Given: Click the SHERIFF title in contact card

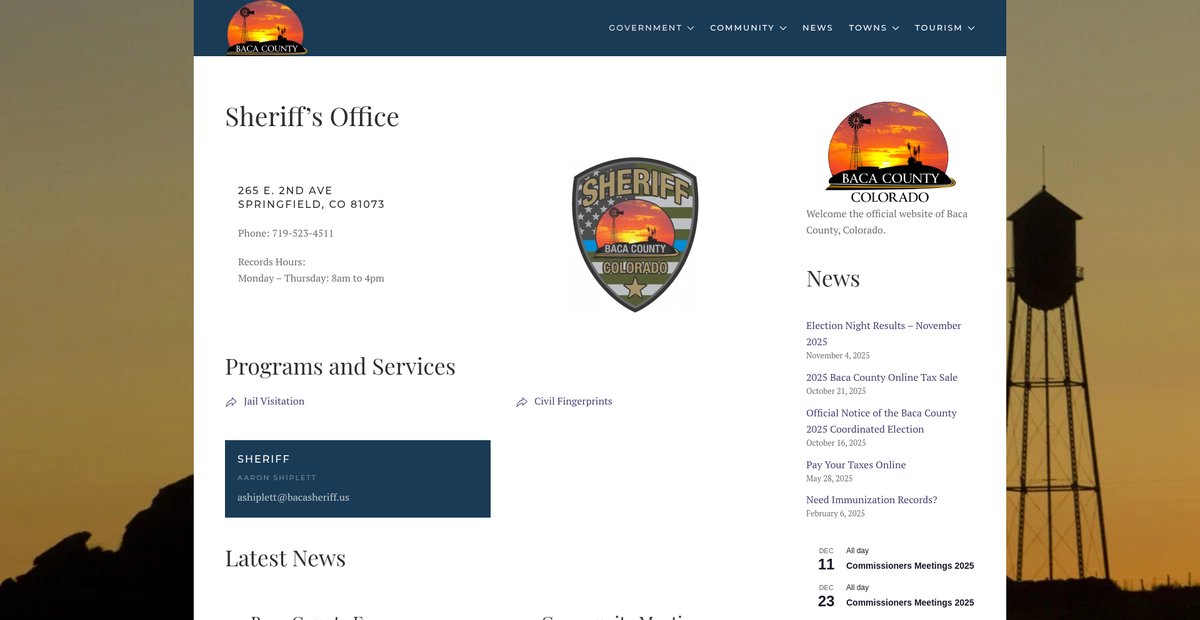Looking at the screenshot, I should 264,459.
